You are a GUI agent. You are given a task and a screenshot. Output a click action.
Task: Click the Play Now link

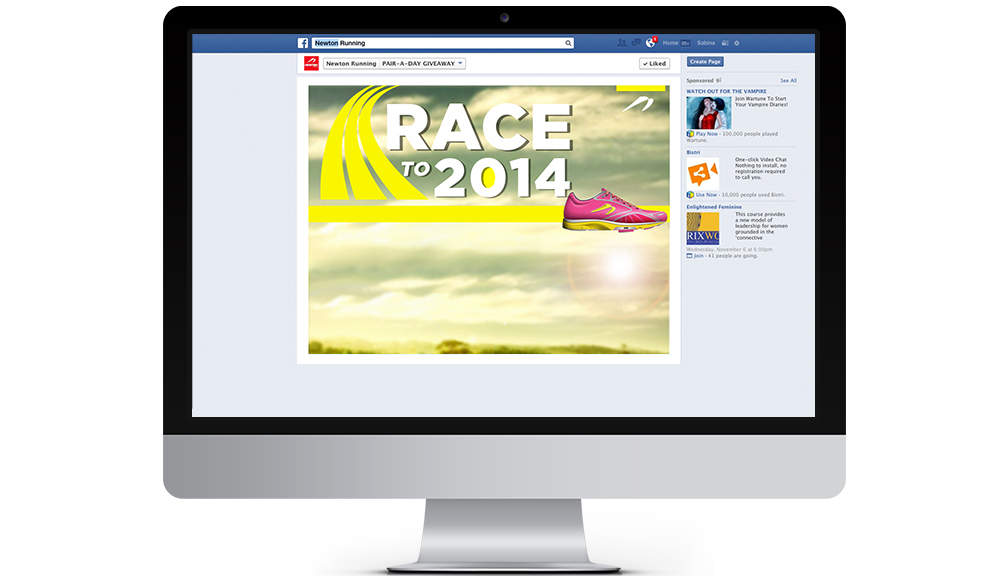coord(707,134)
